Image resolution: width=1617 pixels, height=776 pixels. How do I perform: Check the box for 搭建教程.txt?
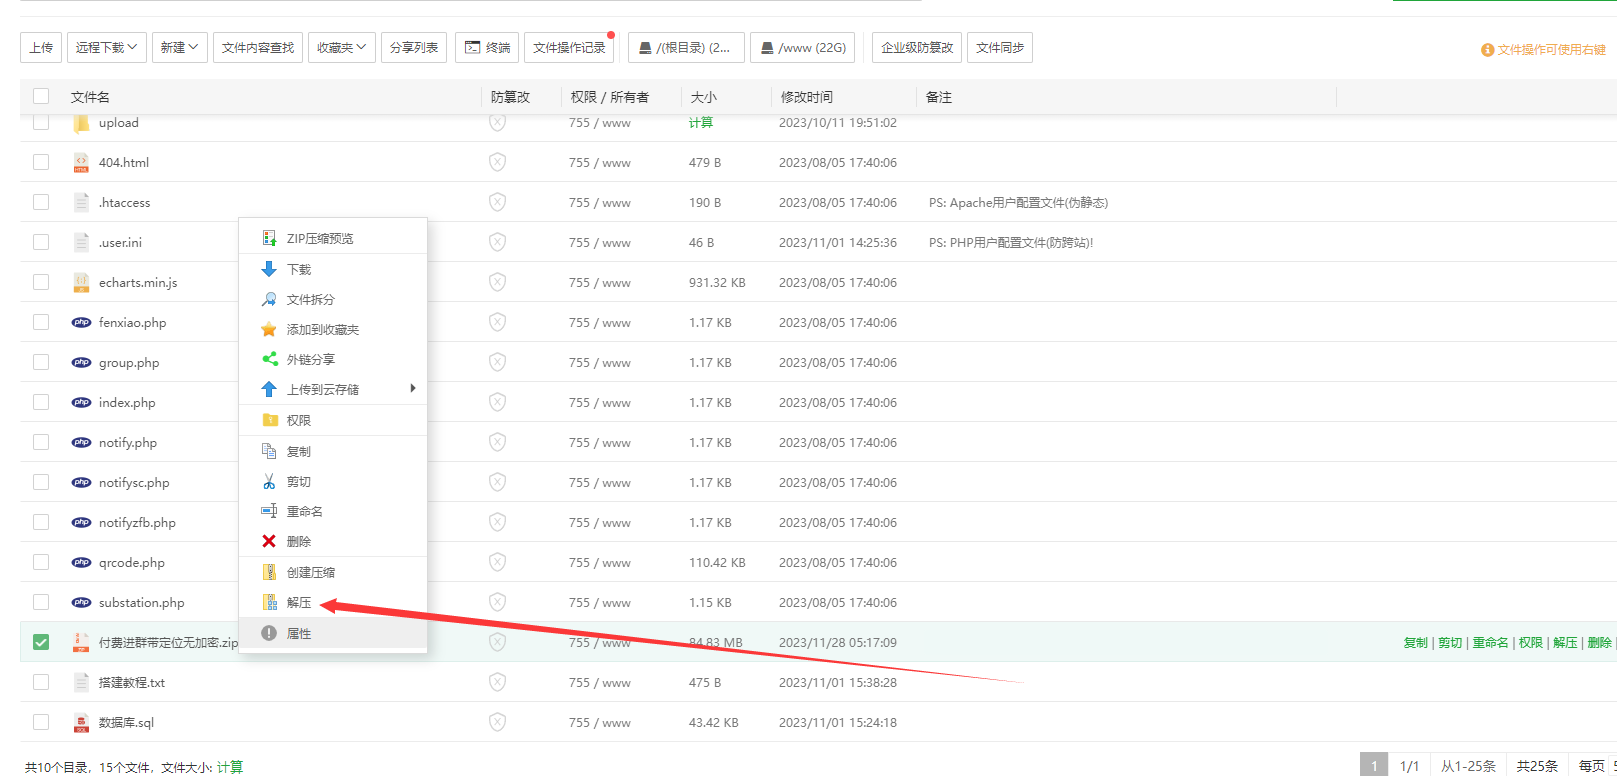41,682
